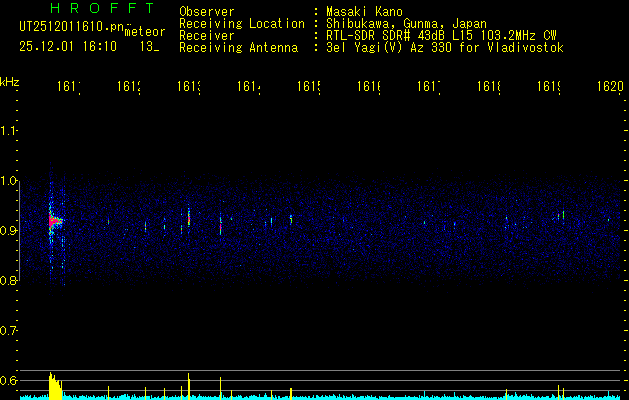The height and width of the screenshot is (400, 629).
Task: Click the kHz axis unit label
Action: click(10, 82)
